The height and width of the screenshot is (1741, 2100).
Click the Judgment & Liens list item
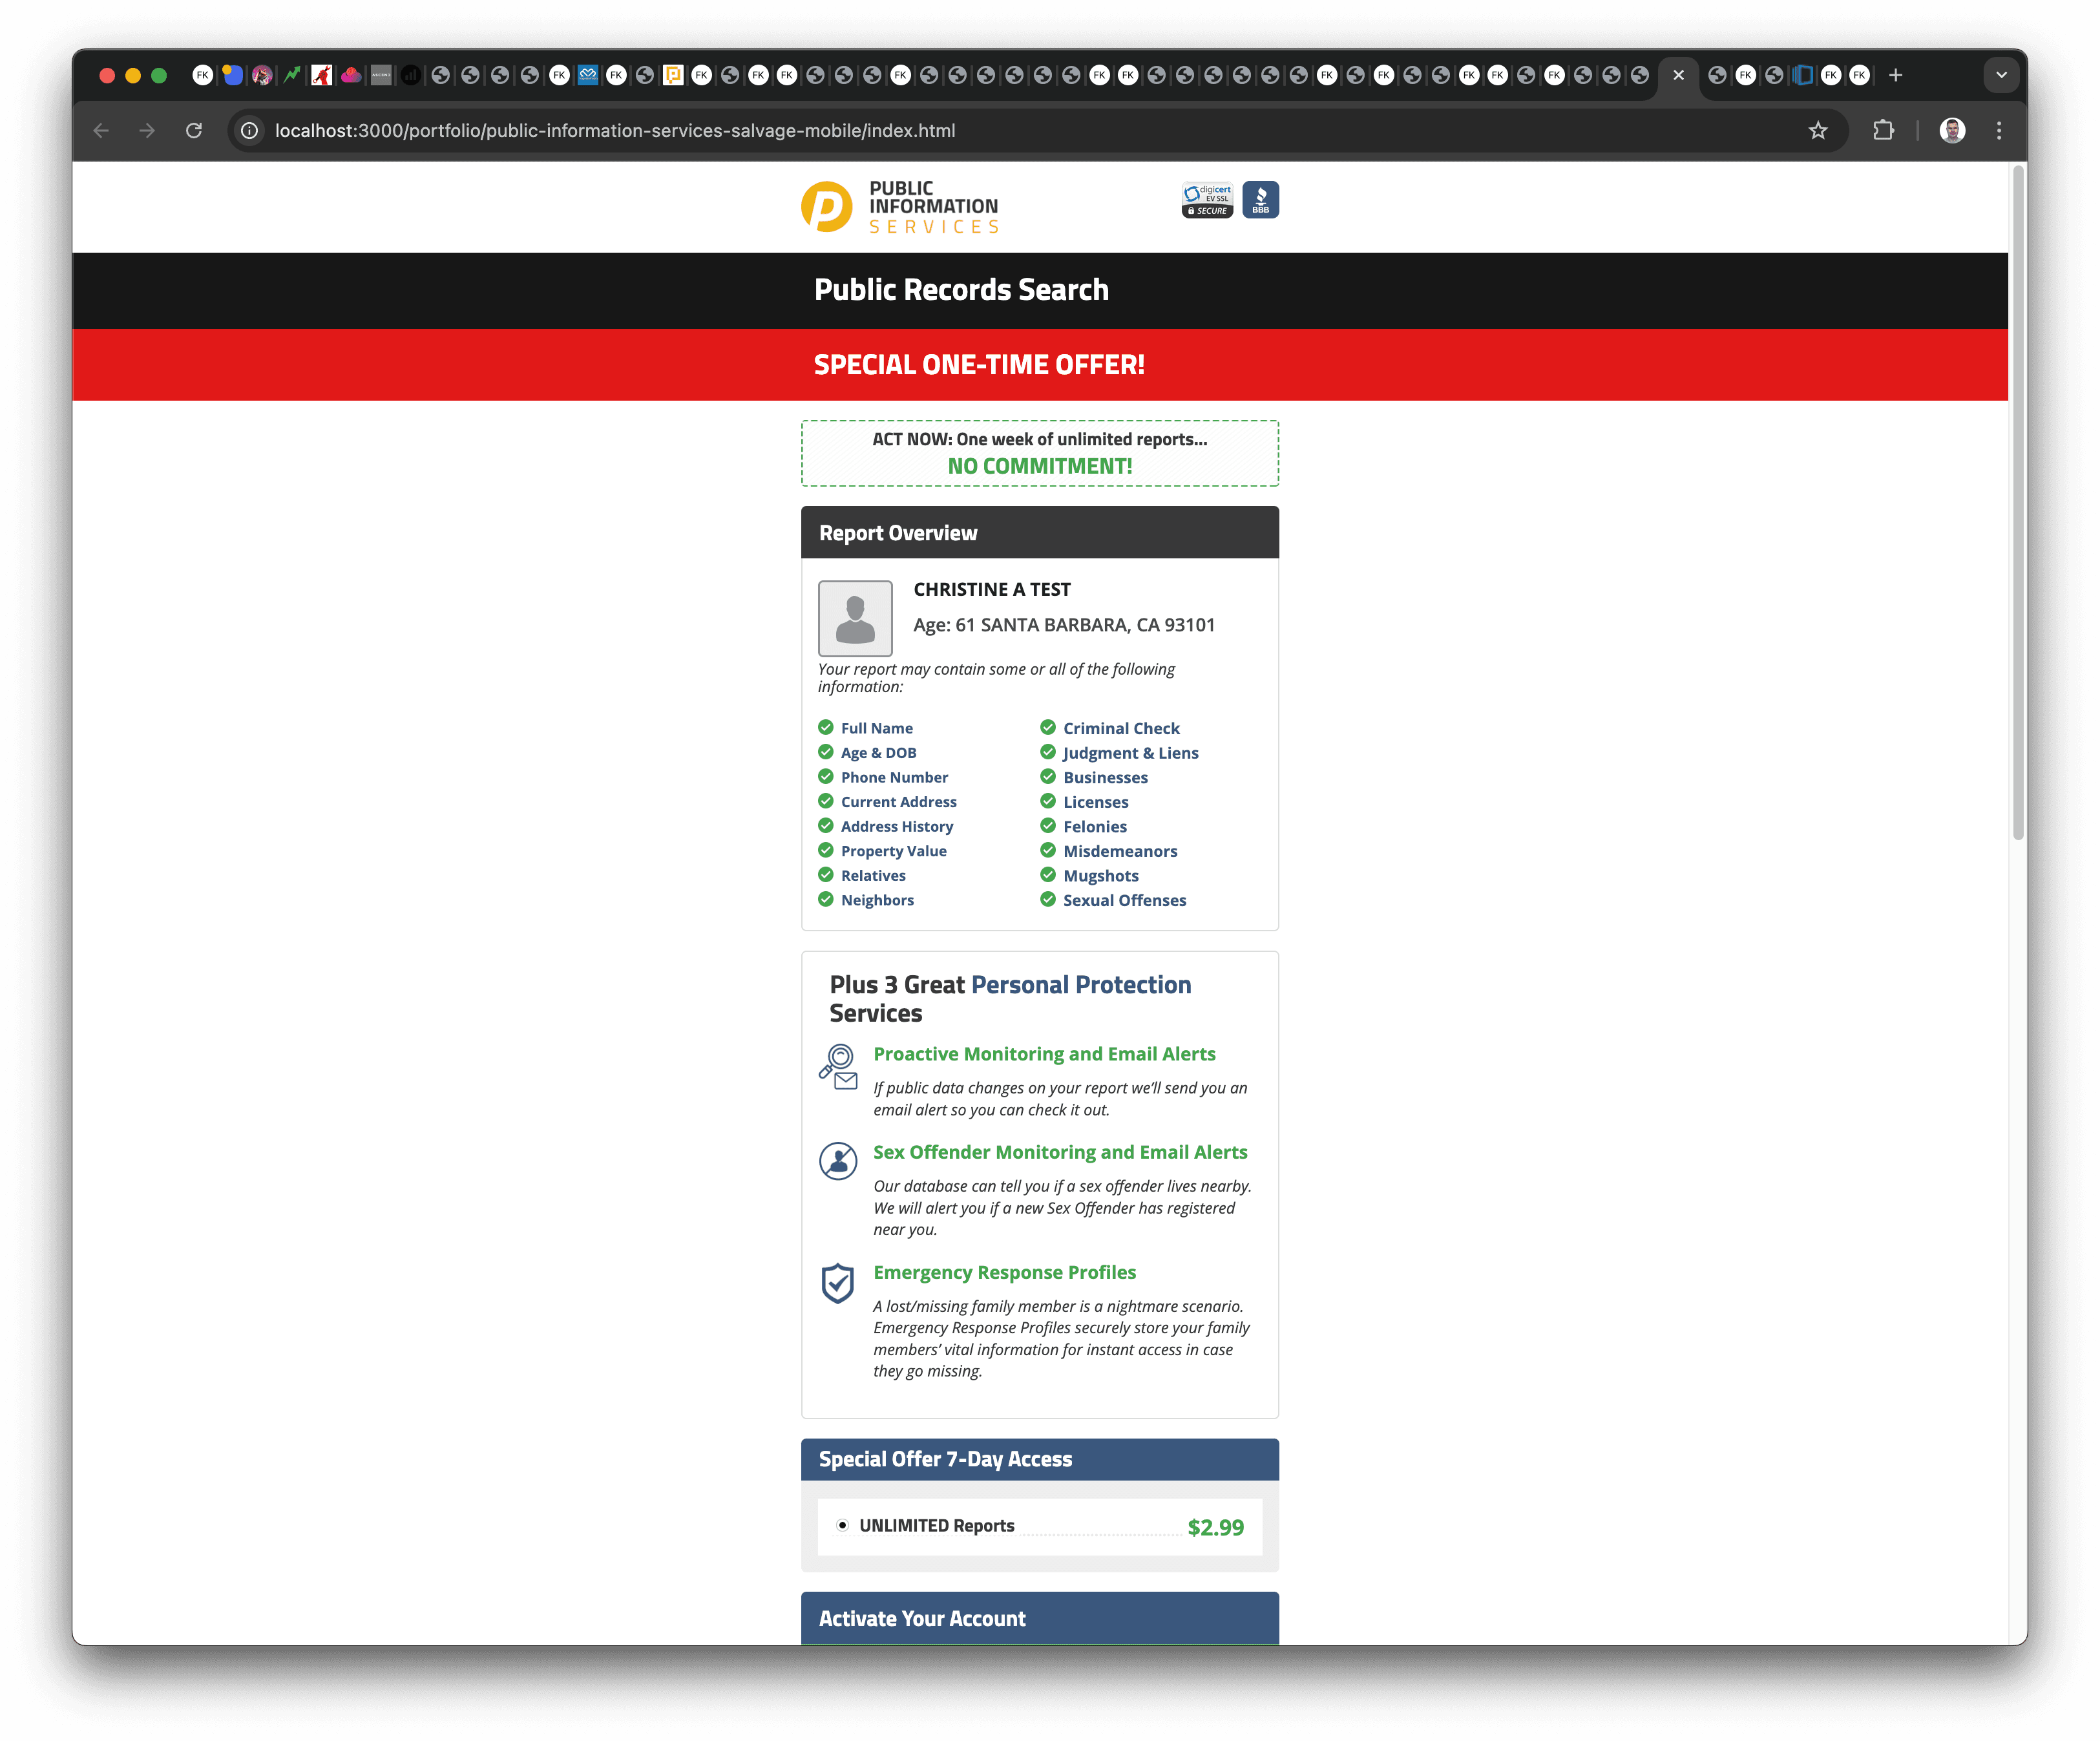(x=1130, y=752)
